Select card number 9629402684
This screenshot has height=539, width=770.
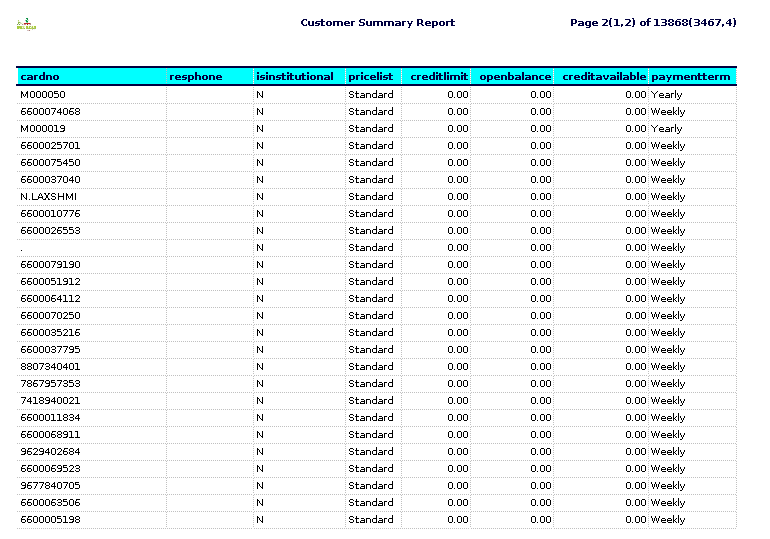pos(50,452)
